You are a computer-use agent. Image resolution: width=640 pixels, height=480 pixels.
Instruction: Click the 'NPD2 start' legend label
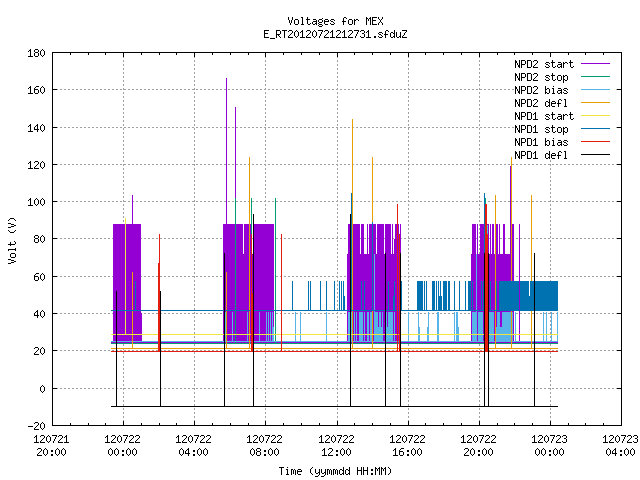click(x=544, y=64)
